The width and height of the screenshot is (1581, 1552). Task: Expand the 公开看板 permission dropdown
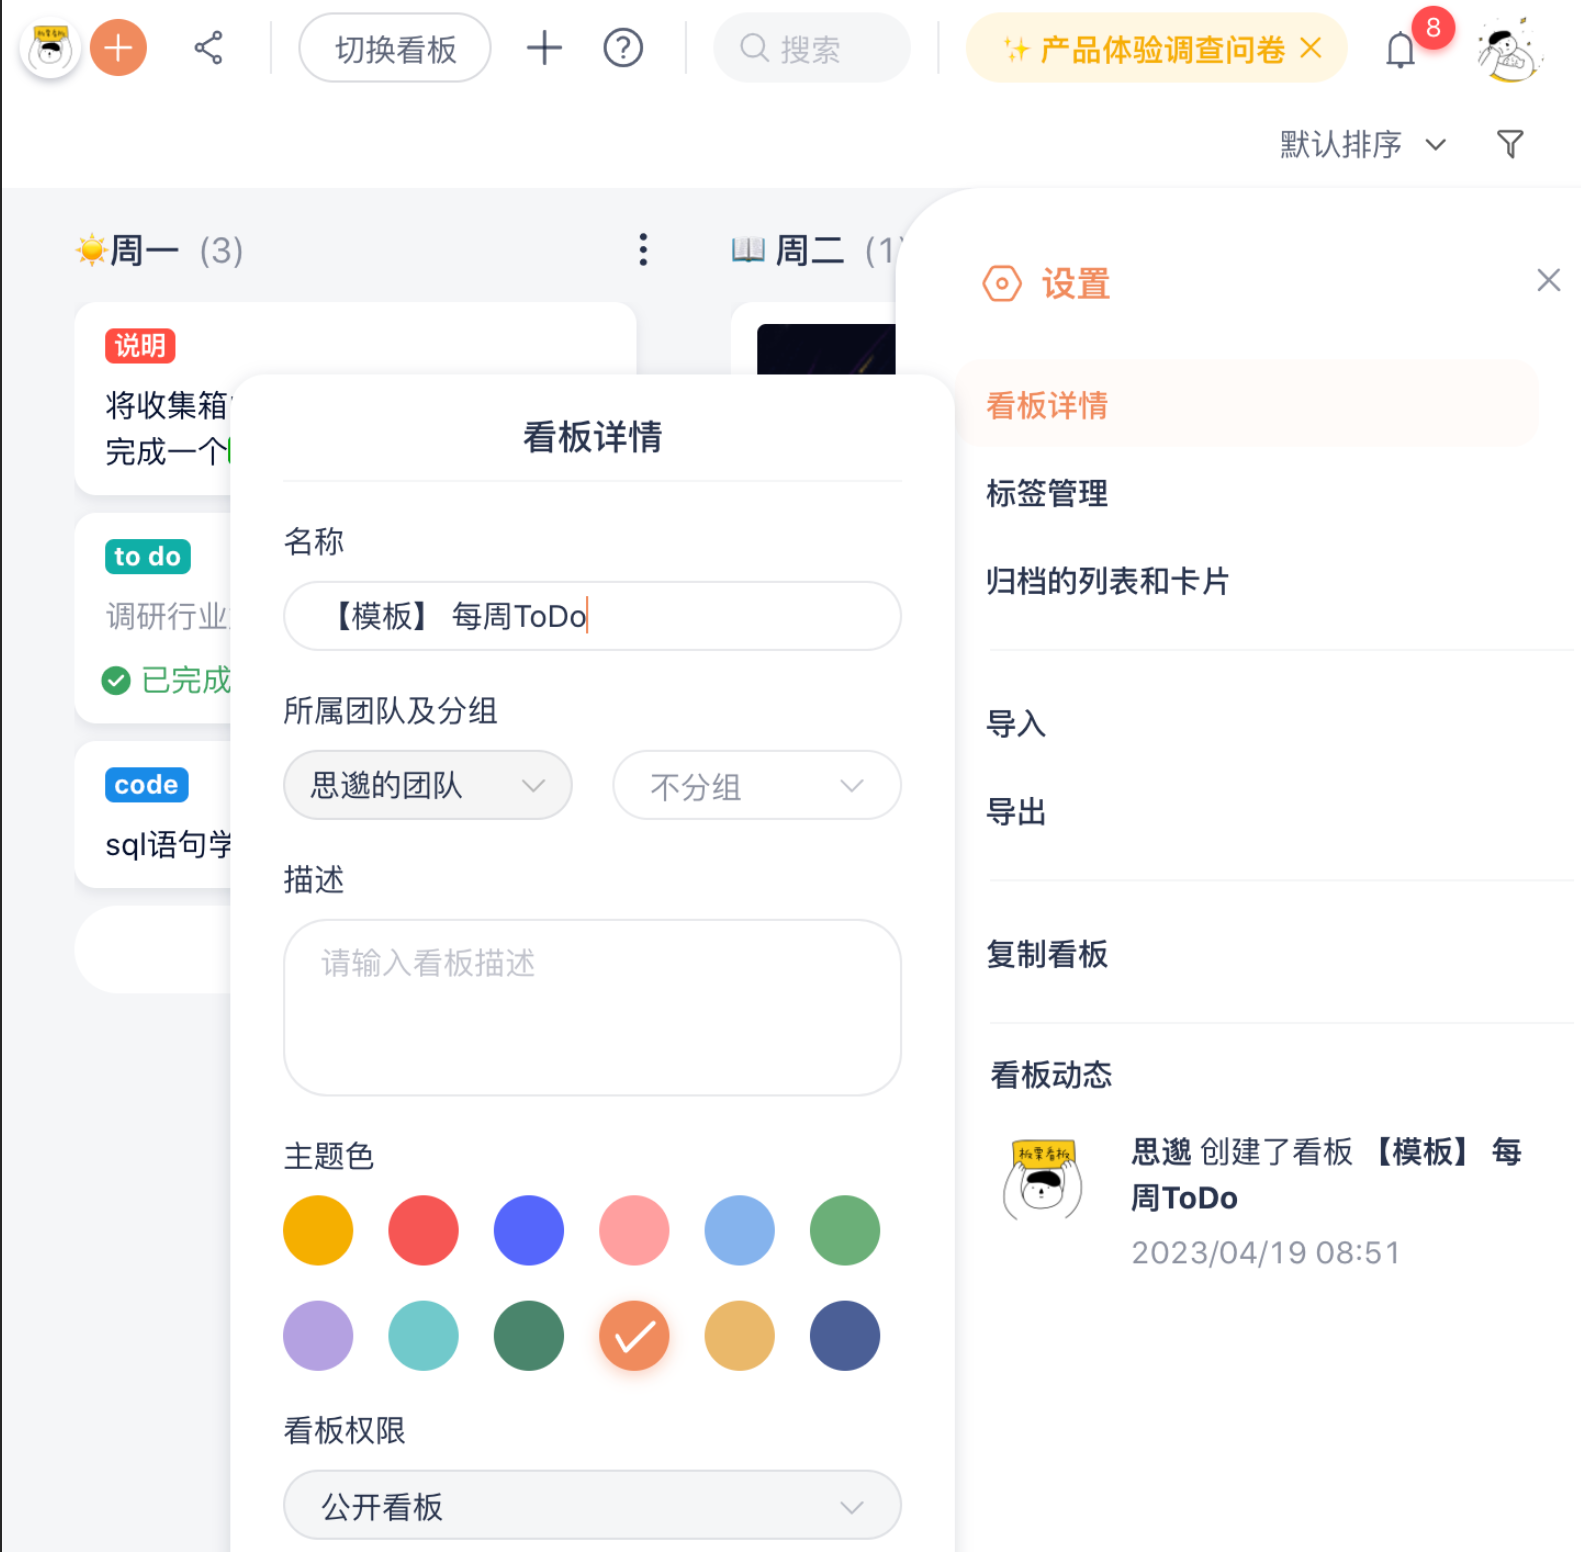[x=592, y=1505]
